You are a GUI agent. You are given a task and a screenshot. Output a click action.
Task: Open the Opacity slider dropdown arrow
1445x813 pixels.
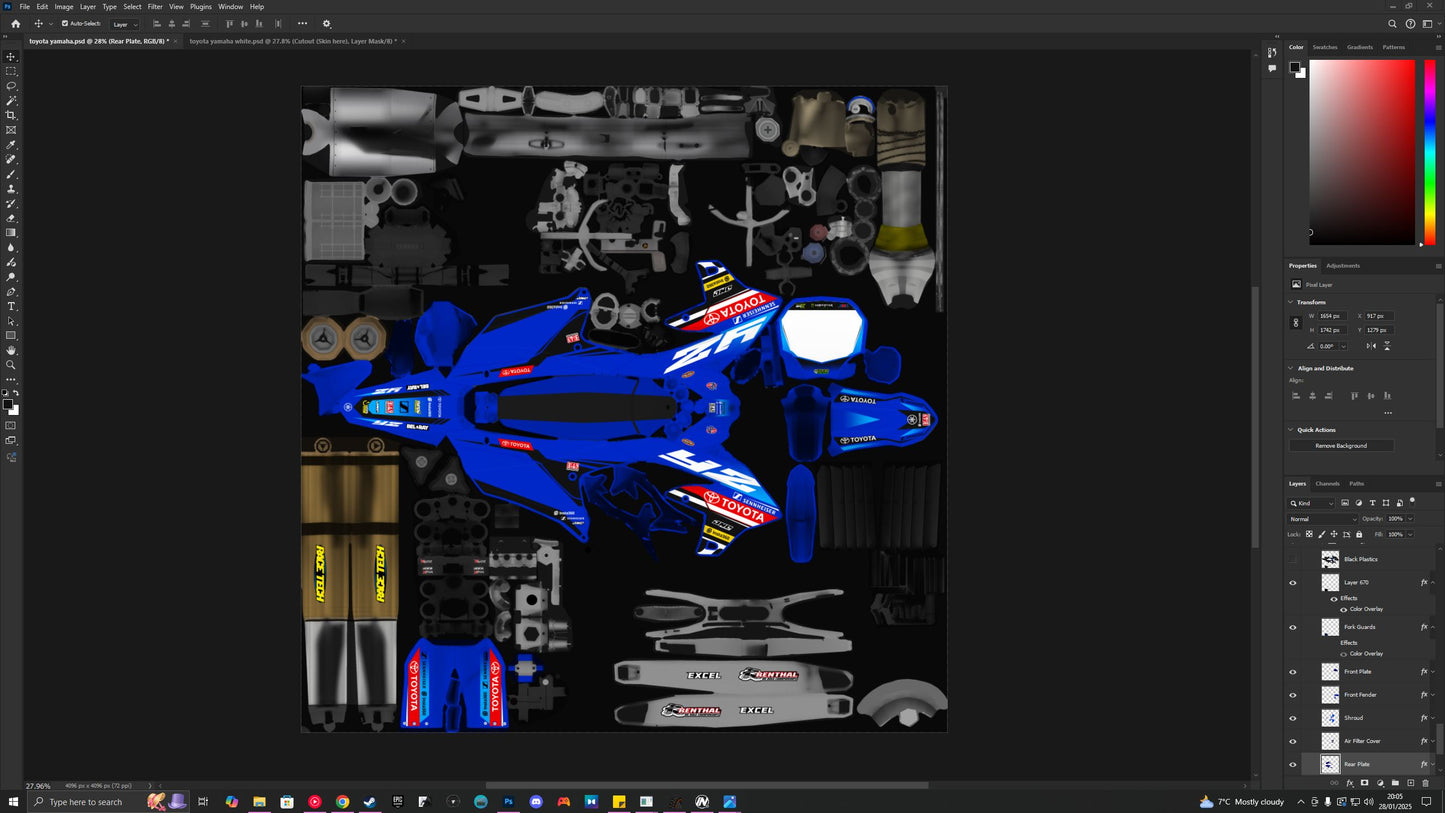click(x=1410, y=519)
